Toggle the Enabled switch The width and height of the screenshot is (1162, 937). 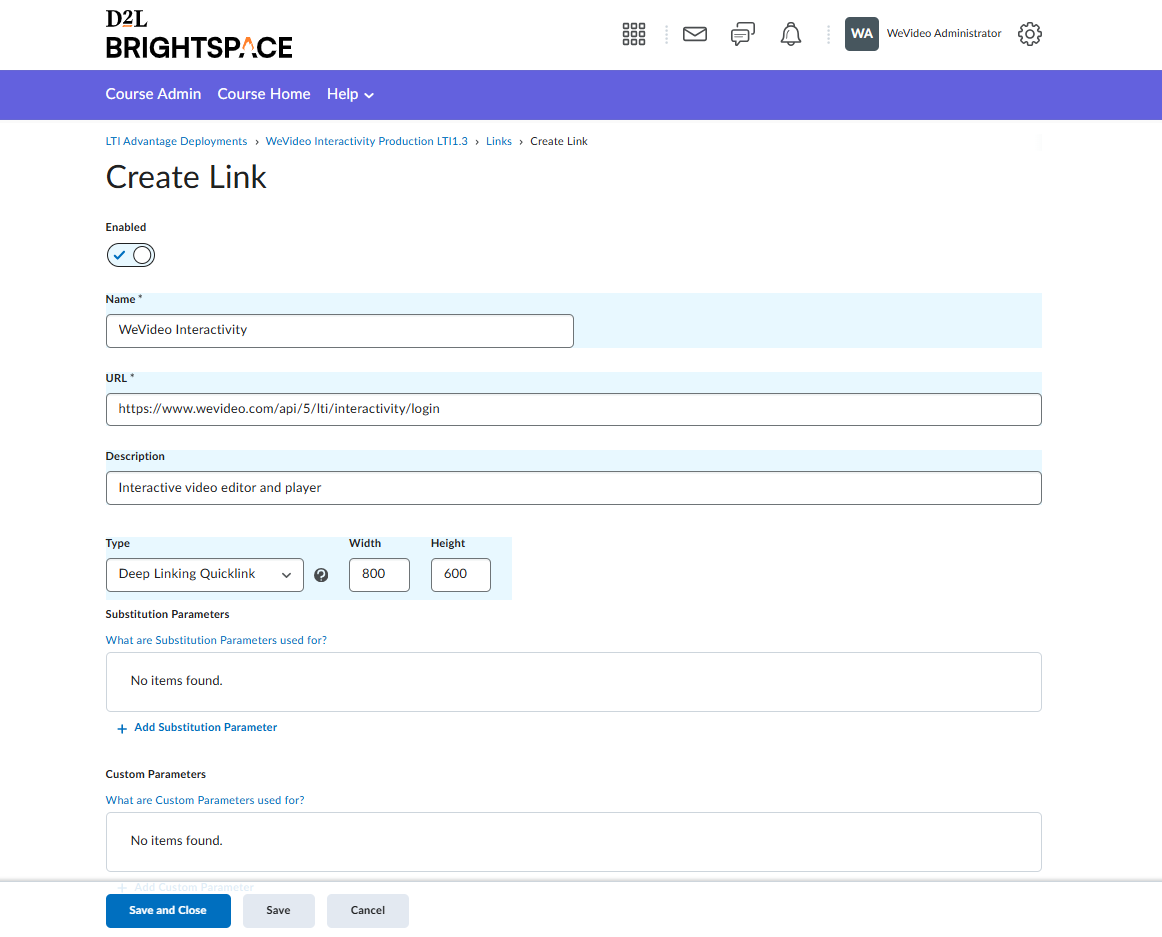tap(130, 255)
